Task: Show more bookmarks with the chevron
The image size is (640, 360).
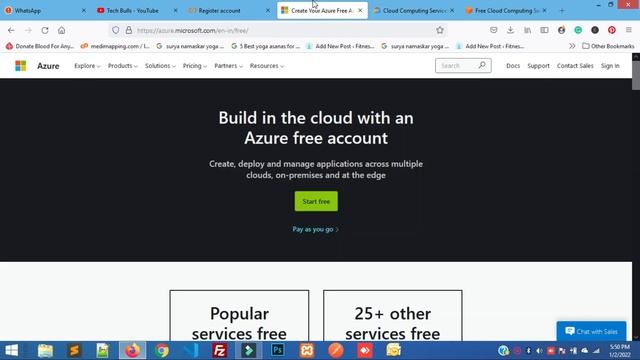Action: click(x=572, y=46)
